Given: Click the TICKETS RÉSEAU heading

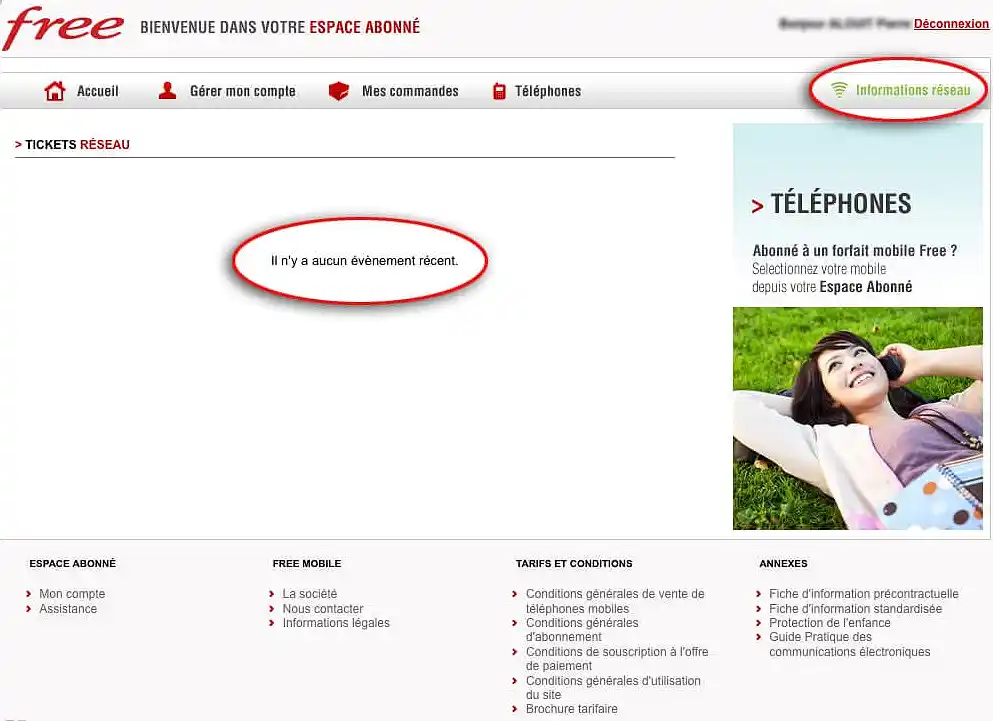Looking at the screenshot, I should click(x=73, y=144).
